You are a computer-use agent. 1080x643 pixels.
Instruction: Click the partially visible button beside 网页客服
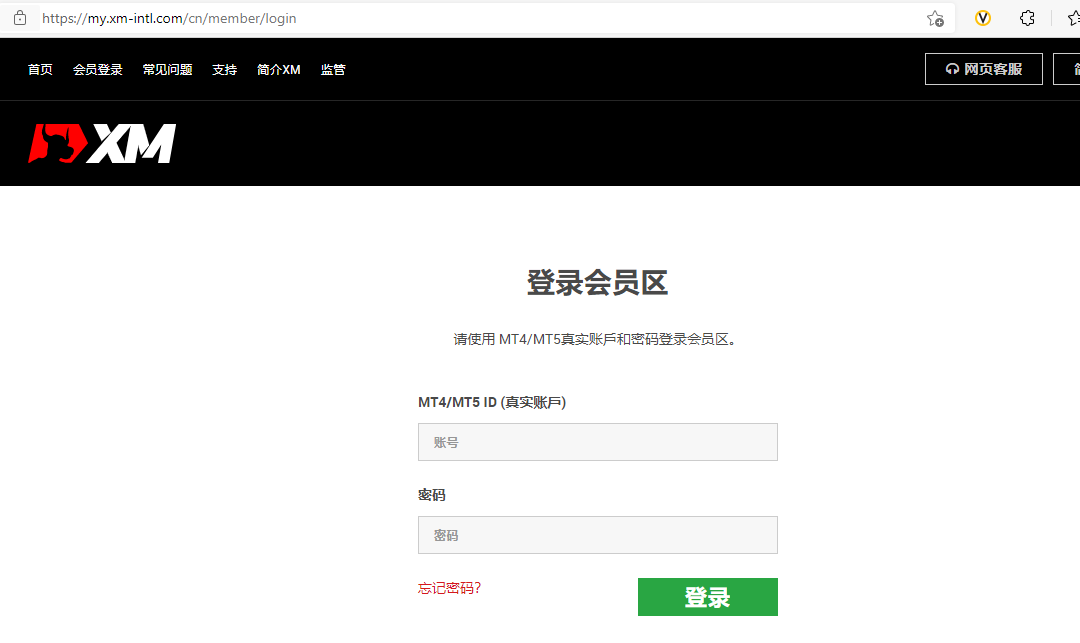(x=1068, y=70)
